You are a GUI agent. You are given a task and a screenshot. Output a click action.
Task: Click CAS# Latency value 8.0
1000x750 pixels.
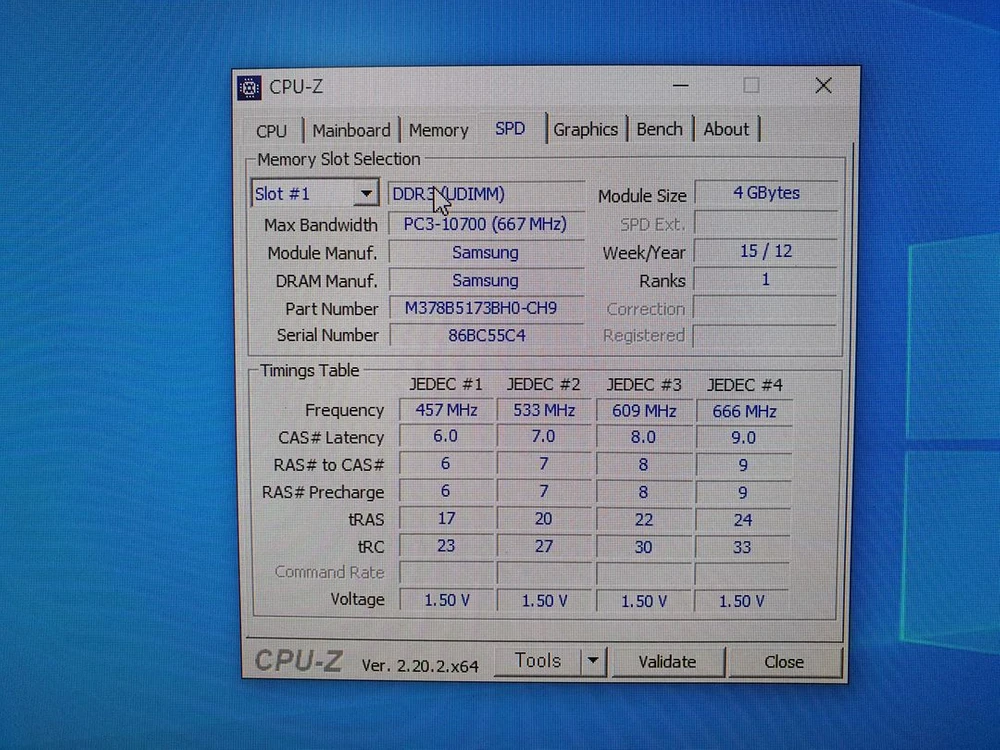point(643,438)
